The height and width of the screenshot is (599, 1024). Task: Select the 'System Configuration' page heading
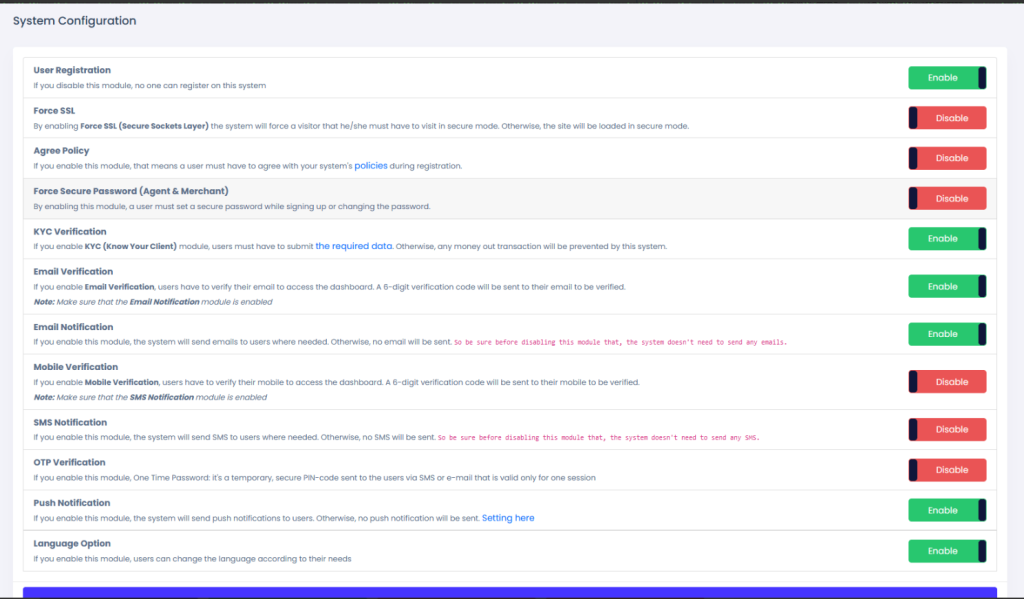74,21
